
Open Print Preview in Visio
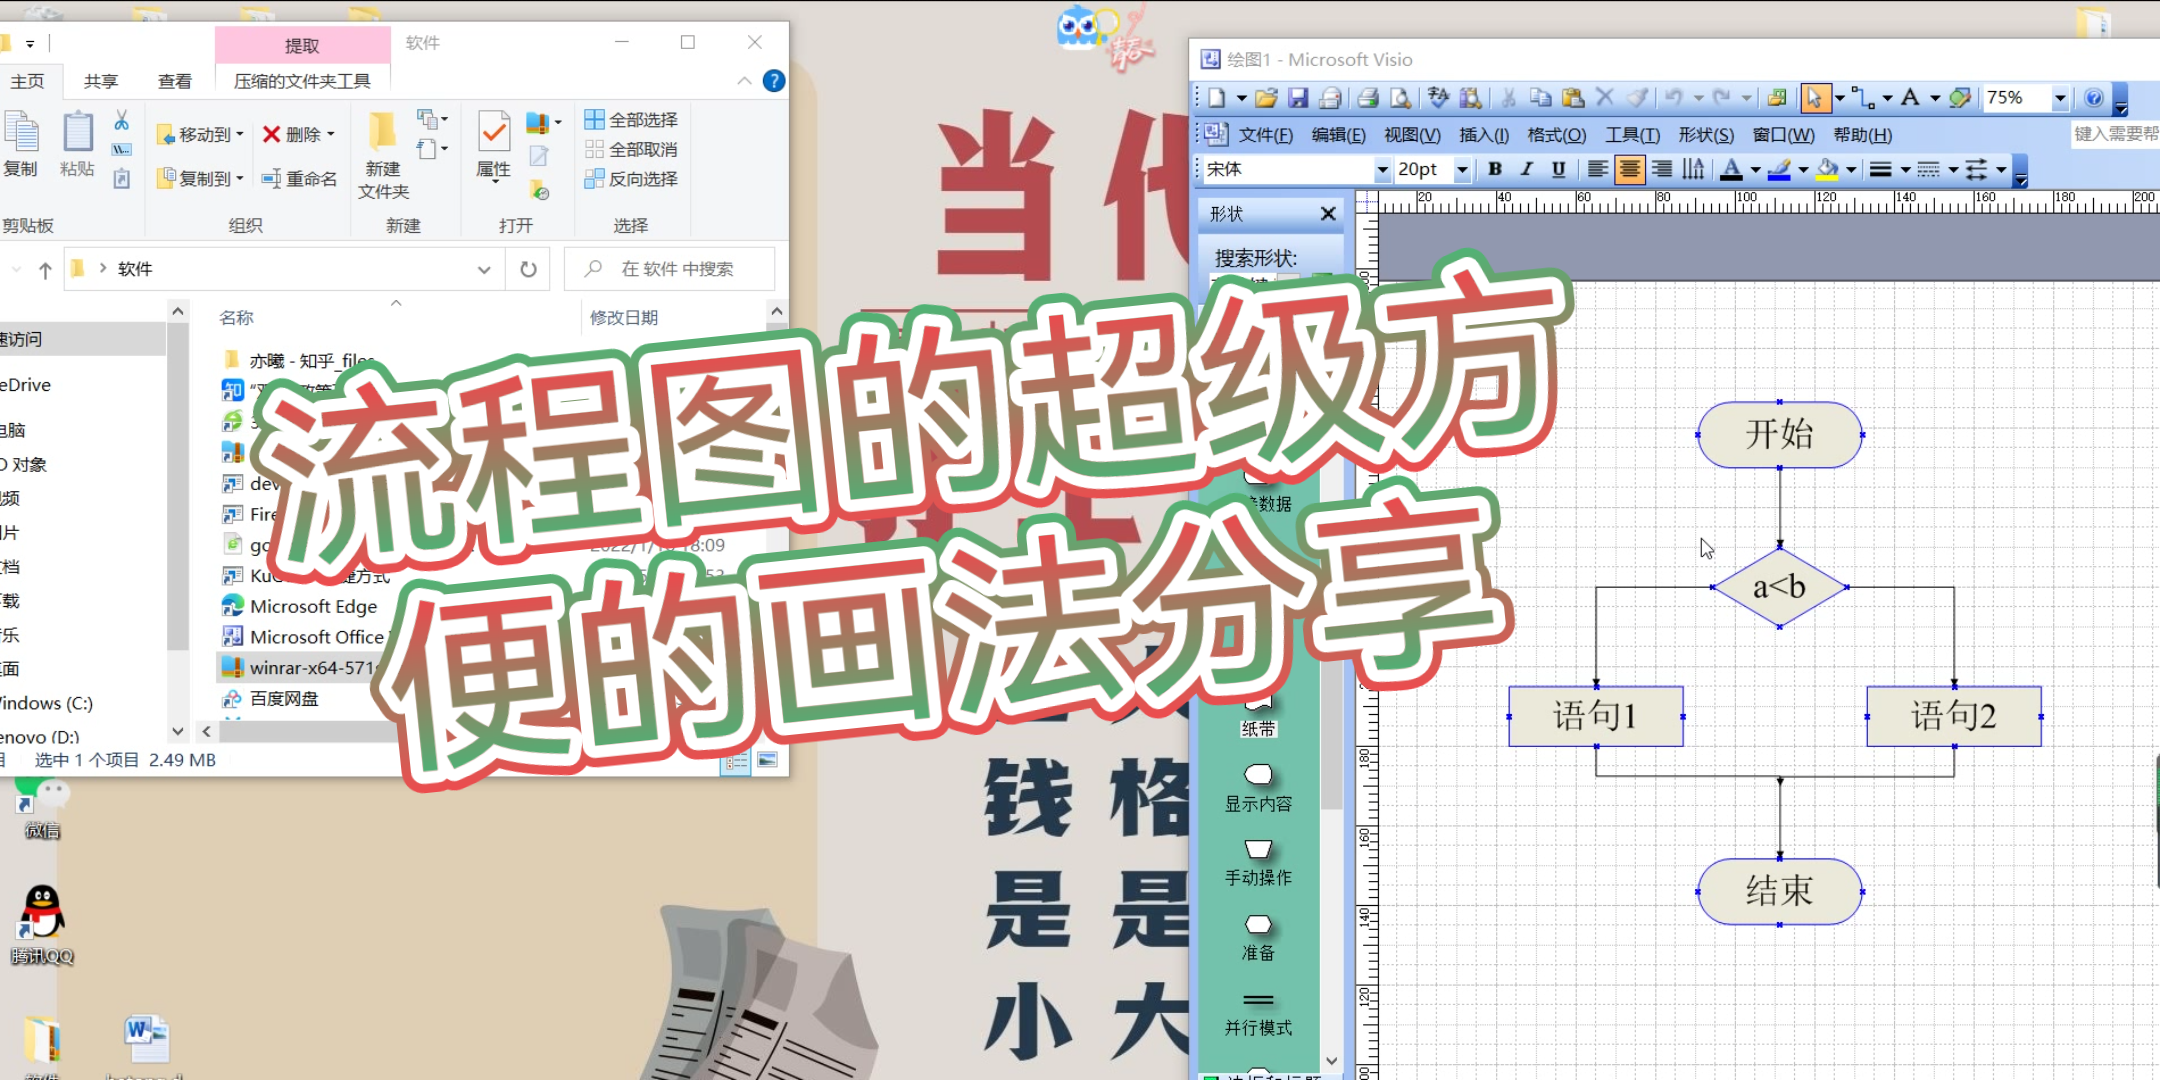pyautogui.click(x=1400, y=97)
